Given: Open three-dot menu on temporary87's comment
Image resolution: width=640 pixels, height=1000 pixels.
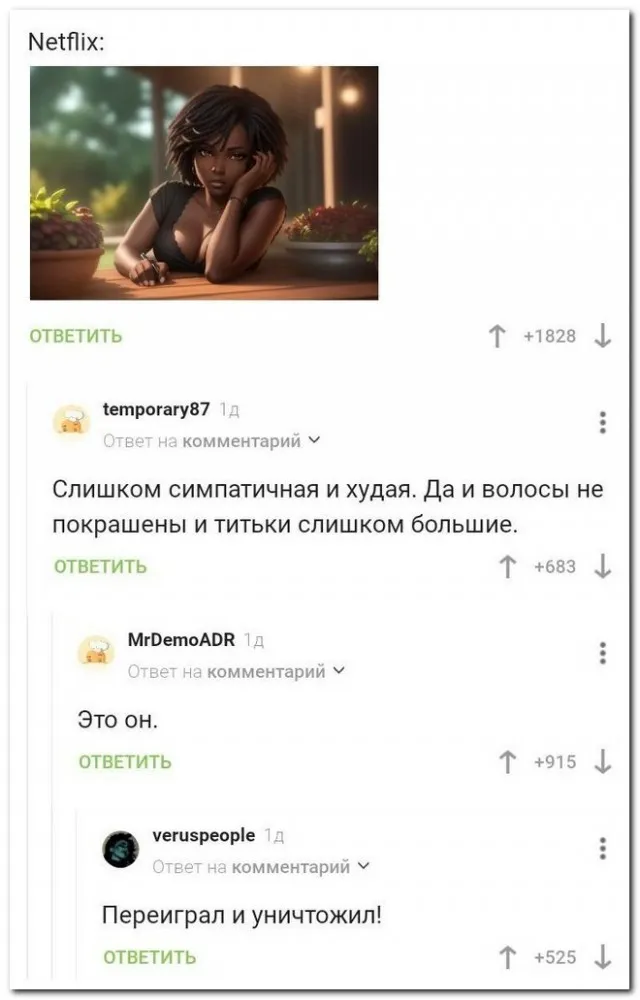Looking at the screenshot, I should tap(602, 423).
